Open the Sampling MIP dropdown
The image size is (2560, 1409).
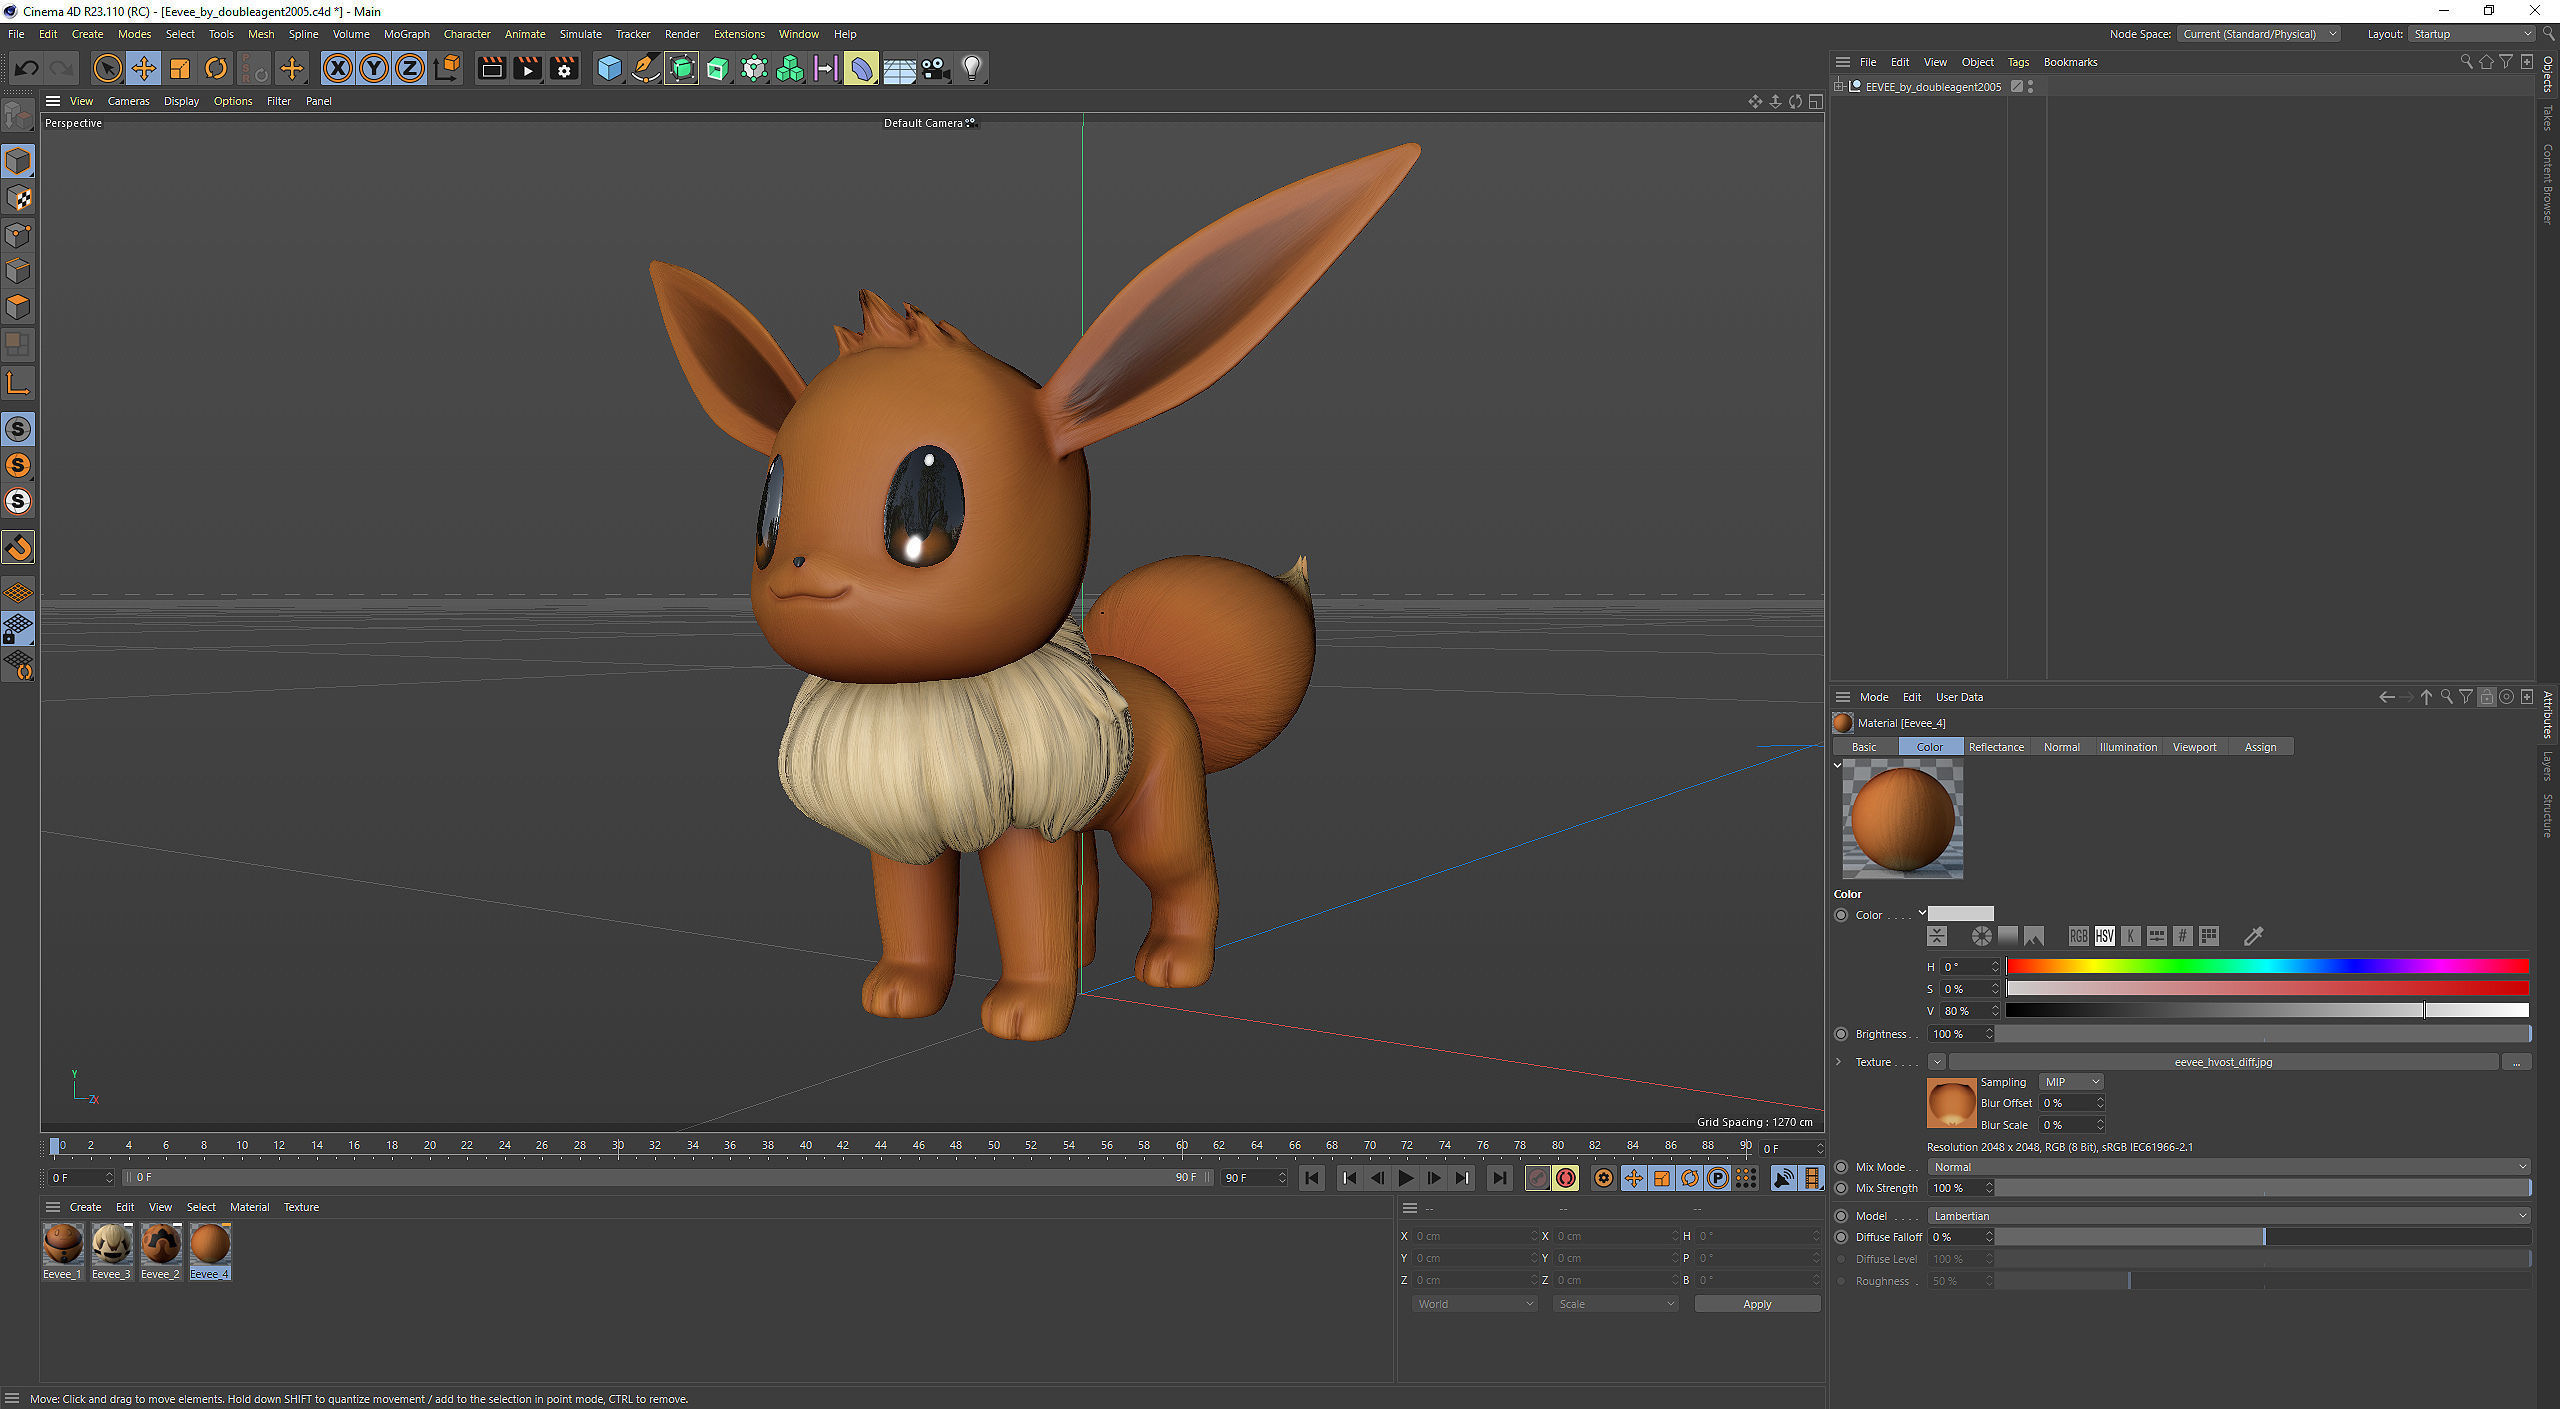[2071, 1082]
